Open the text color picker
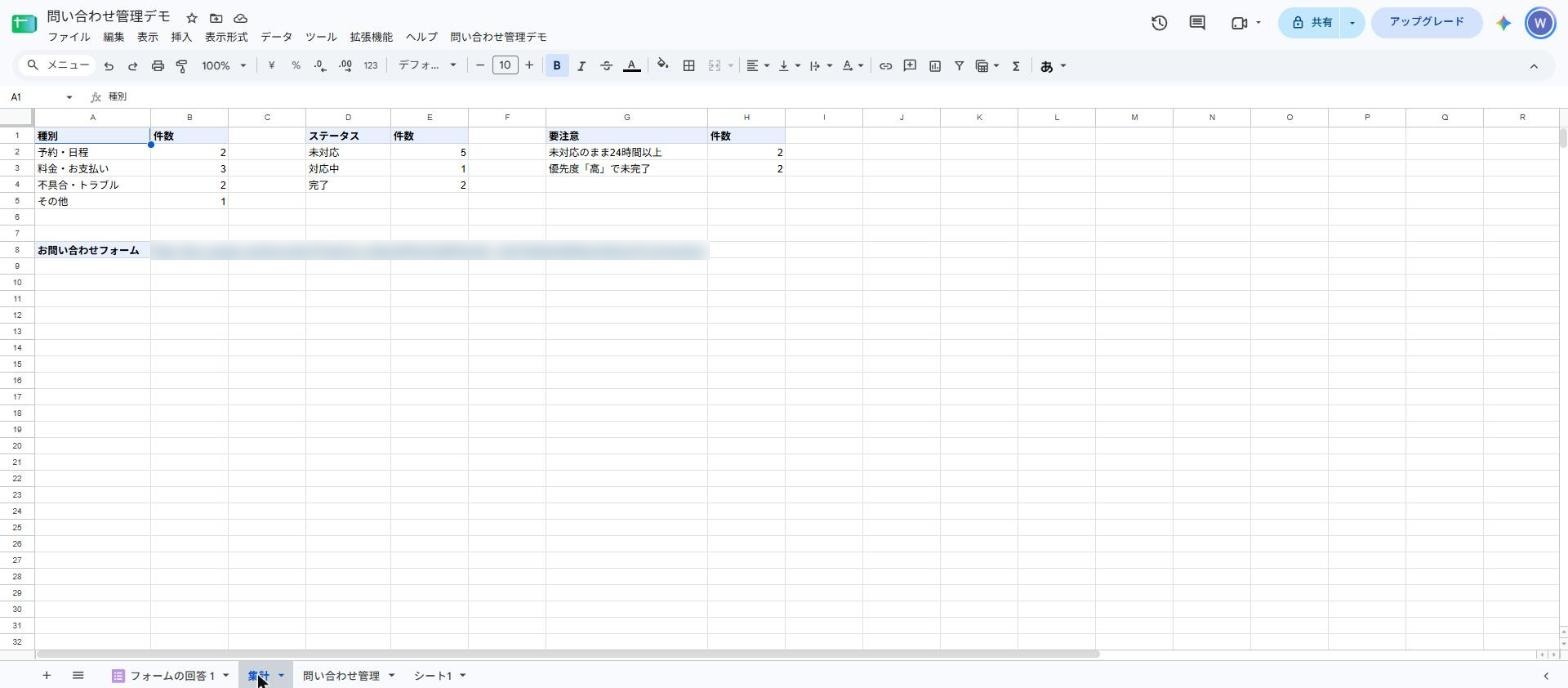The height and width of the screenshot is (688, 1568). click(632, 66)
